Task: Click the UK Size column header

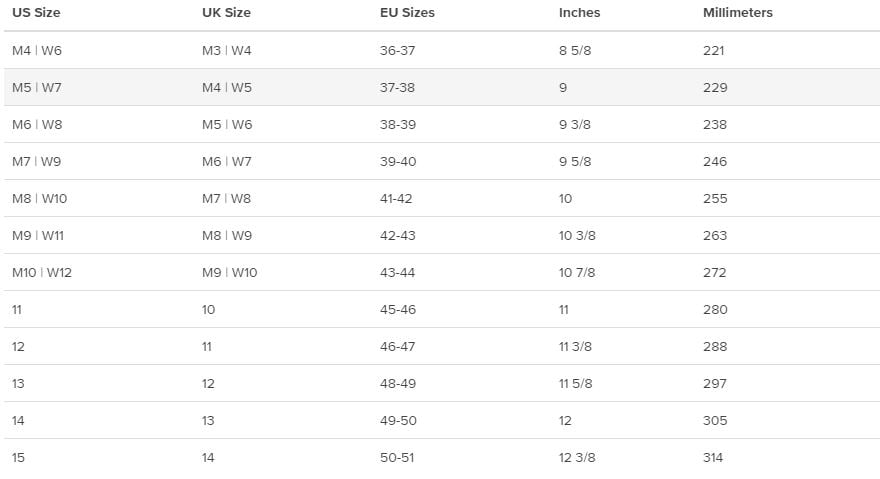Action: [226, 12]
